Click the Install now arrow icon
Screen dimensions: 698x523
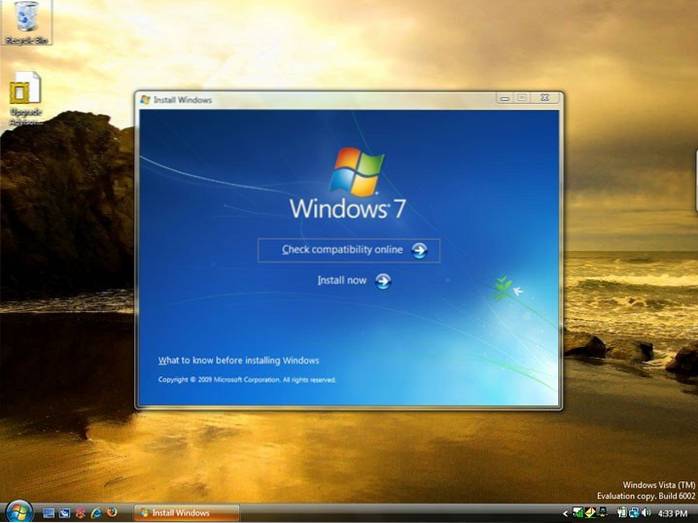coord(383,281)
